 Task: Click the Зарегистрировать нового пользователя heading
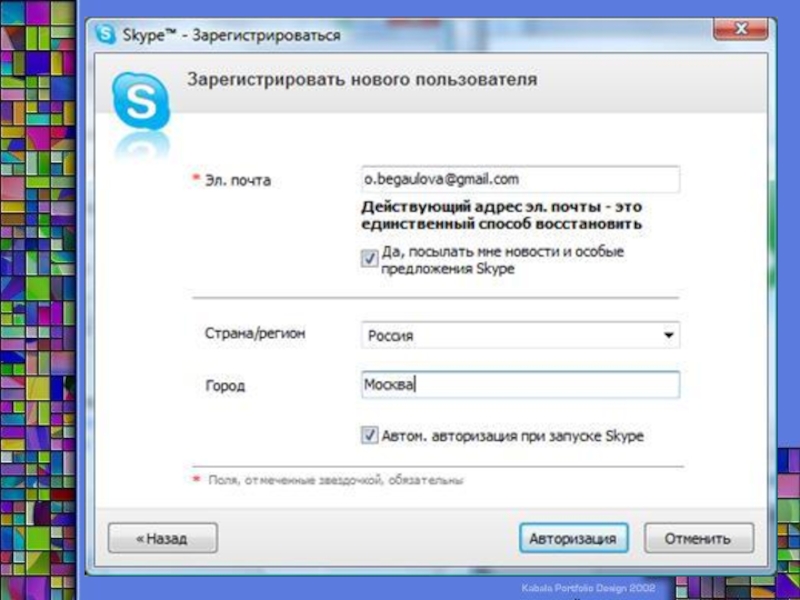[x=362, y=80]
